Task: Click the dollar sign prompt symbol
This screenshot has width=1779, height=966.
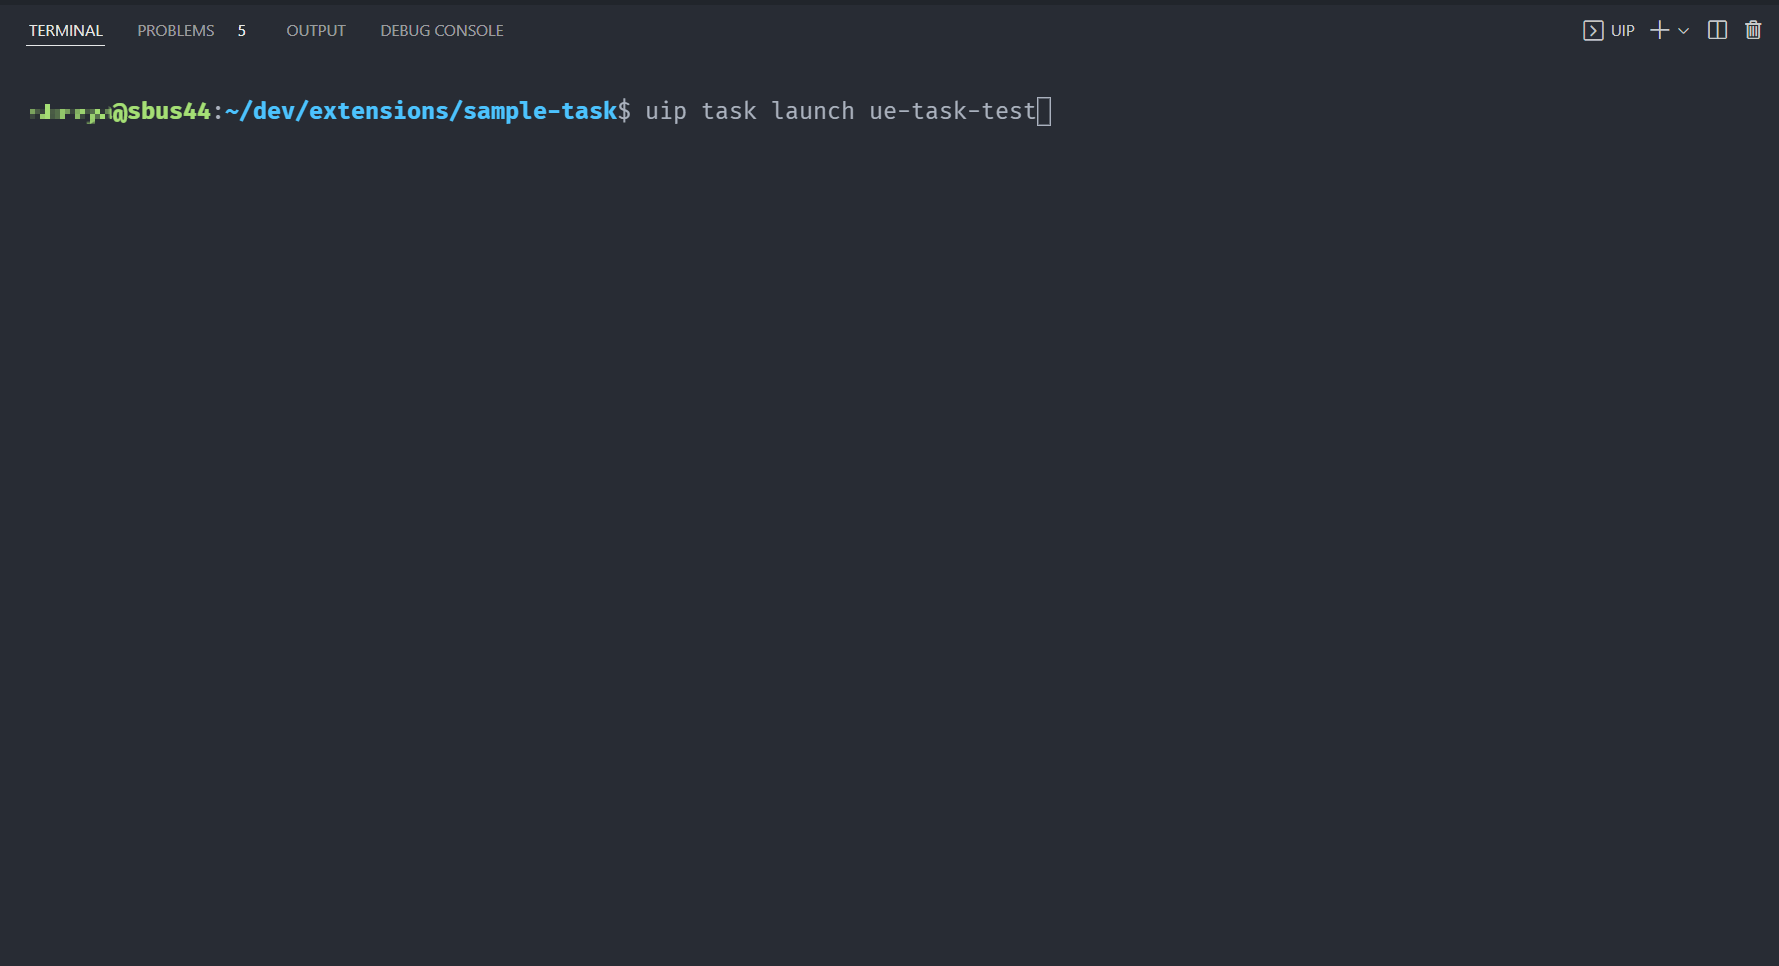Action: point(625,111)
